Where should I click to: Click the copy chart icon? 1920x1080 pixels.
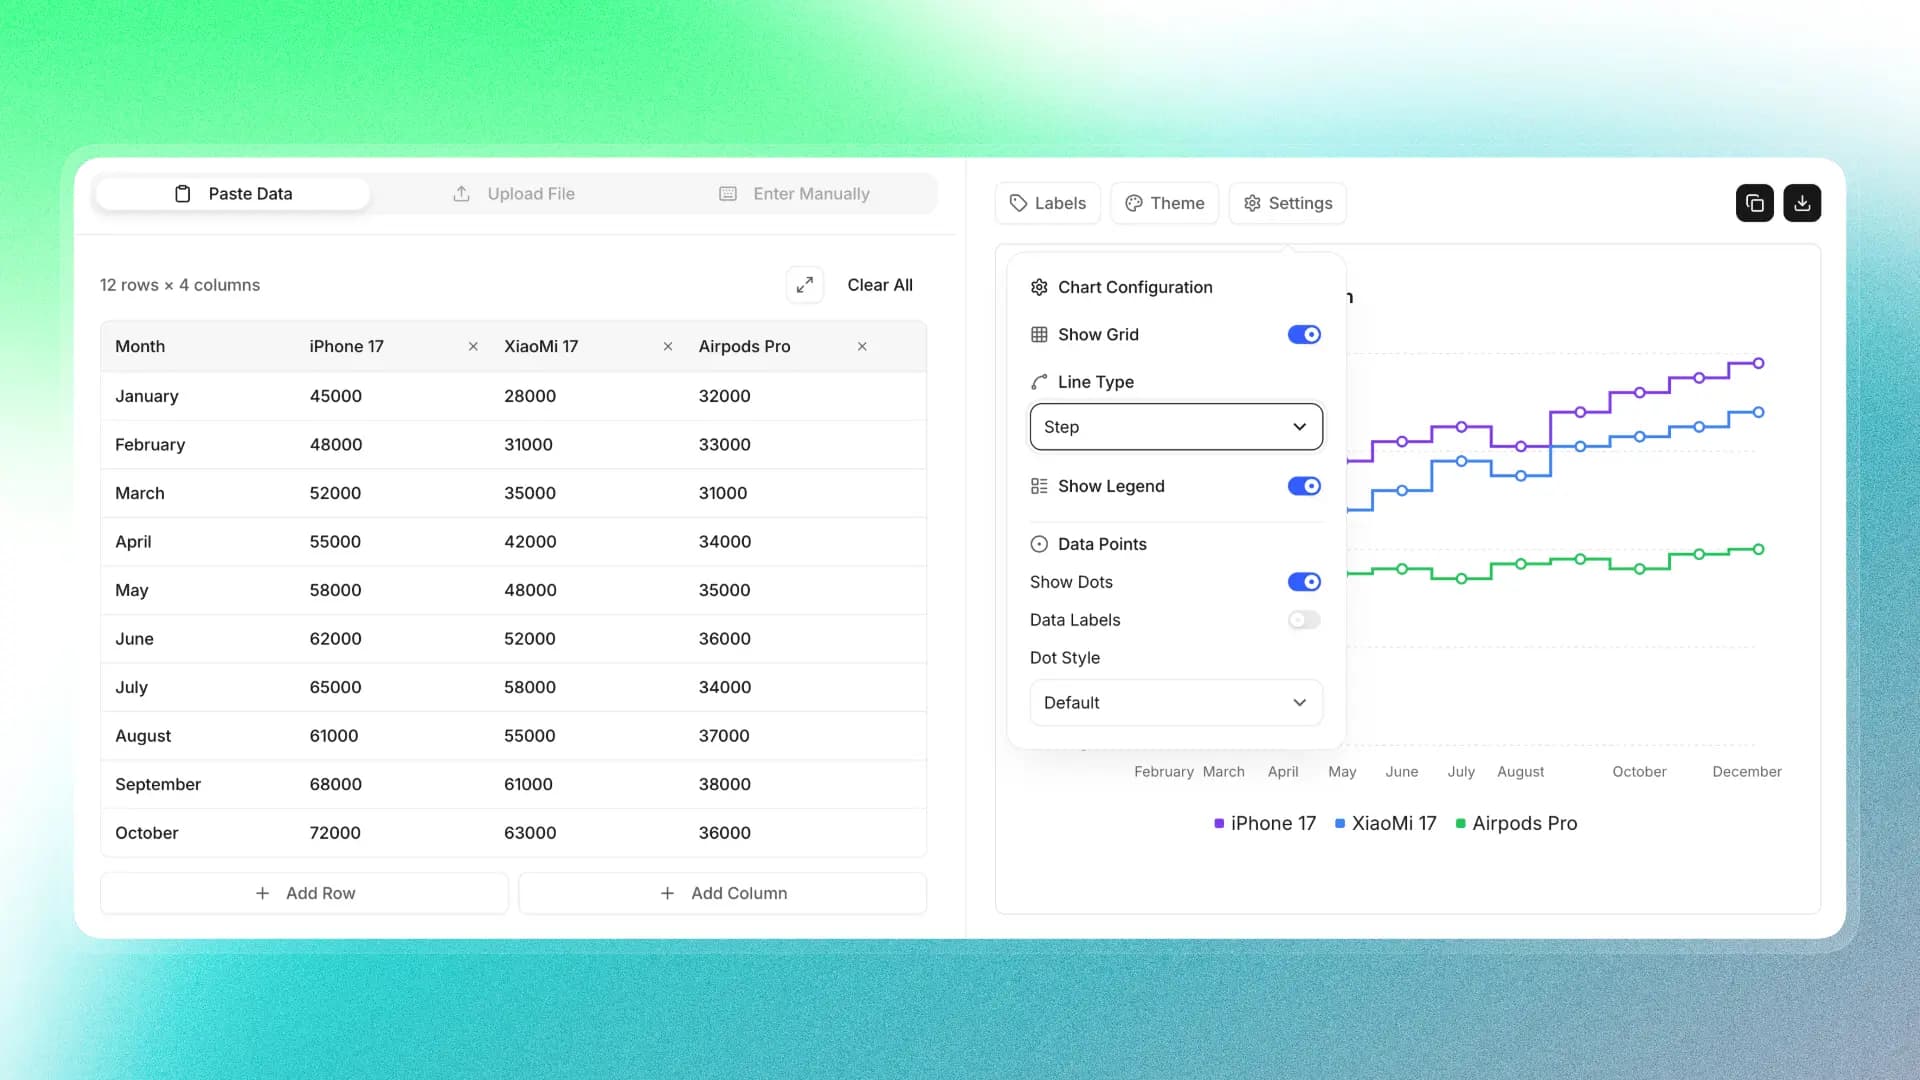point(1754,203)
